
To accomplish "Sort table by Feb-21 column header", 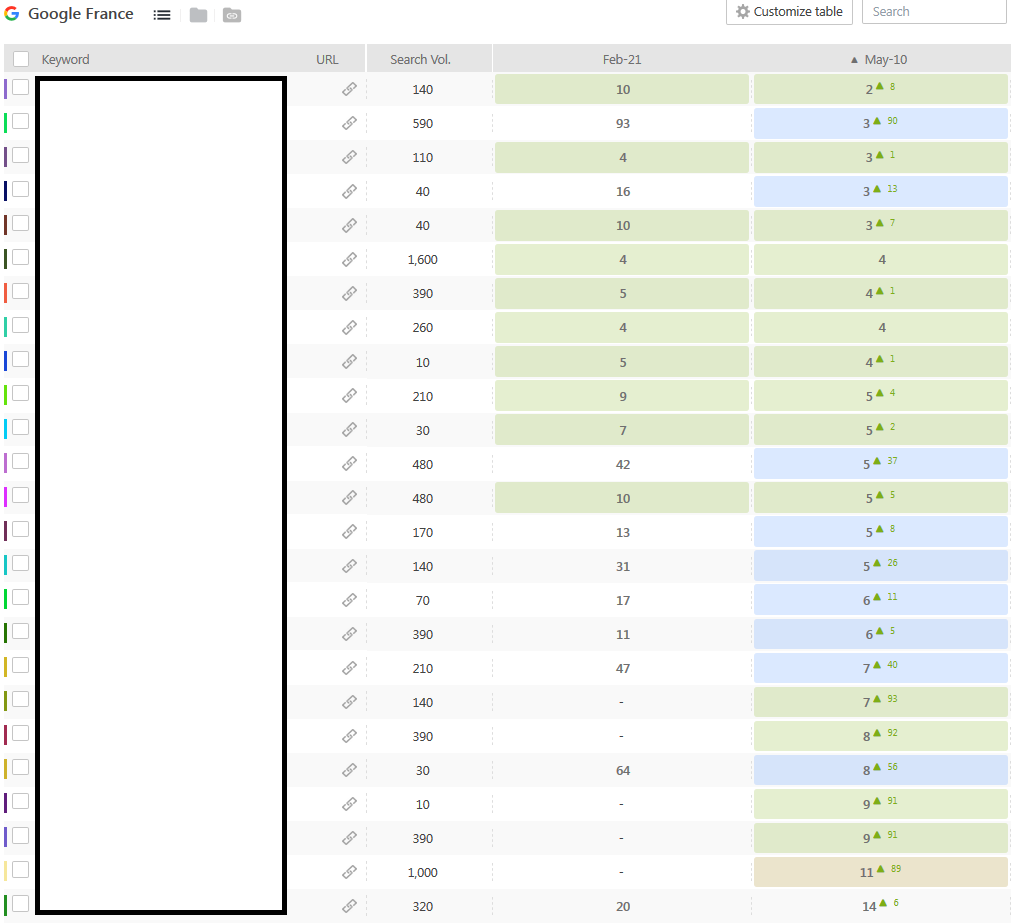I will [x=622, y=59].
